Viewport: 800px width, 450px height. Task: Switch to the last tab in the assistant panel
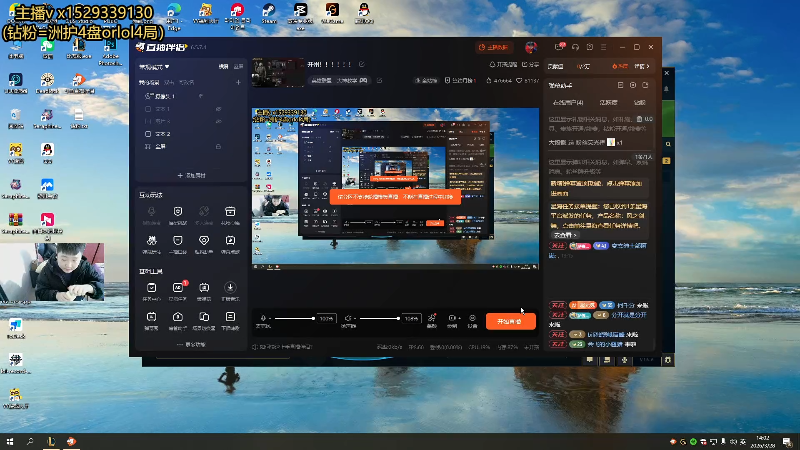(639, 103)
